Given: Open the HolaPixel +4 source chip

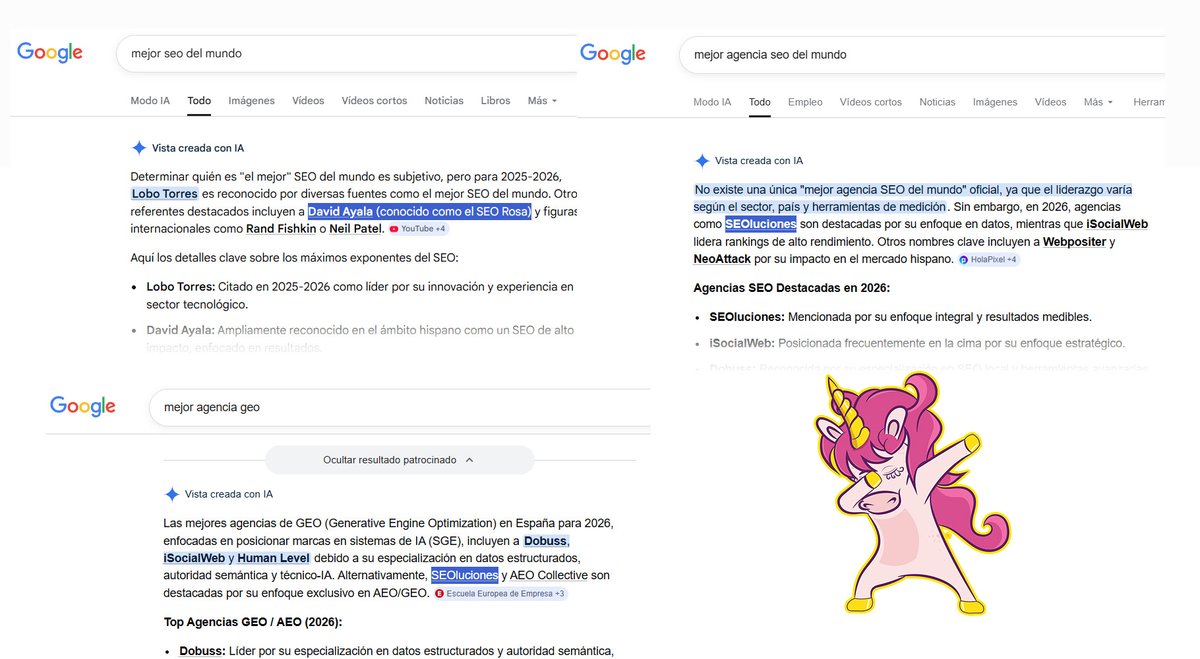Looking at the screenshot, I should click(988, 260).
